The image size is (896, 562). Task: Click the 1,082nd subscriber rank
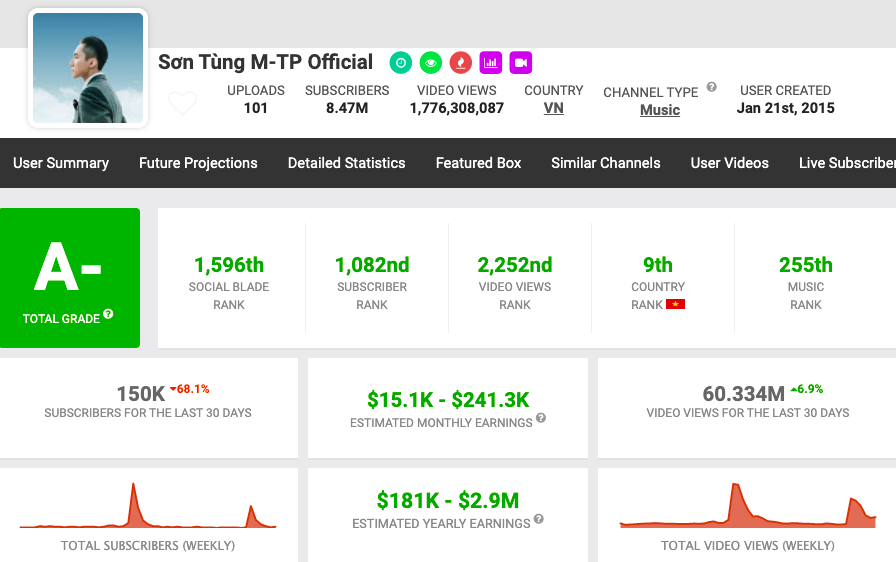[x=372, y=265]
